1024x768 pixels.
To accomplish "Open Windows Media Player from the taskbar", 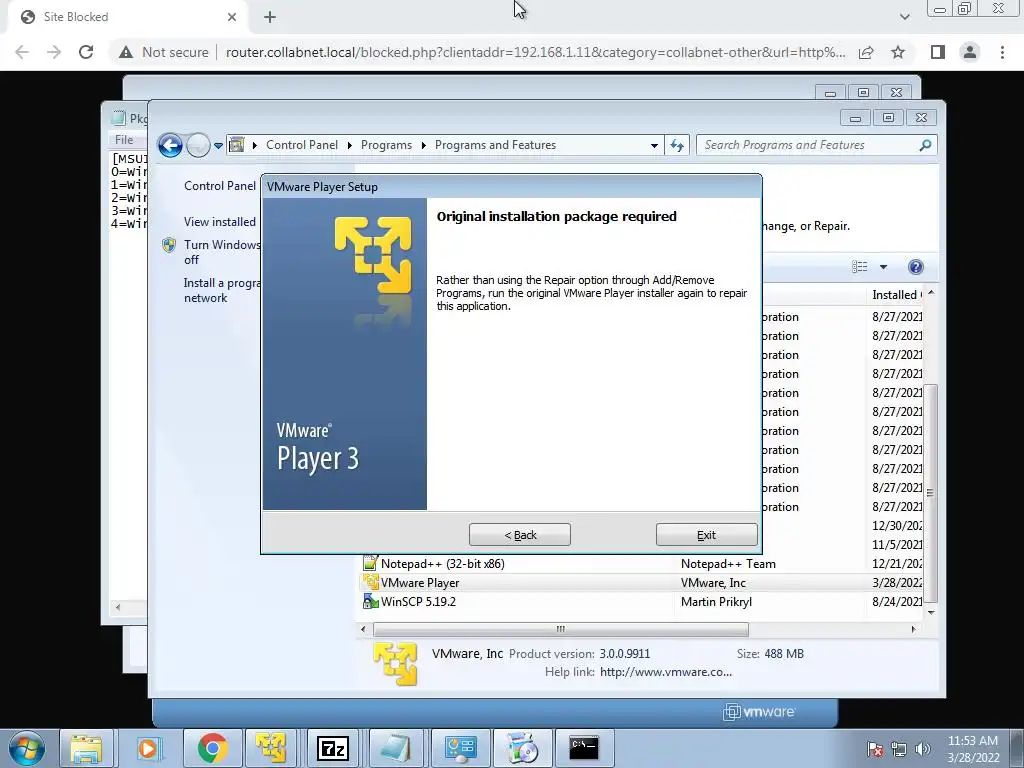I will click(x=148, y=748).
